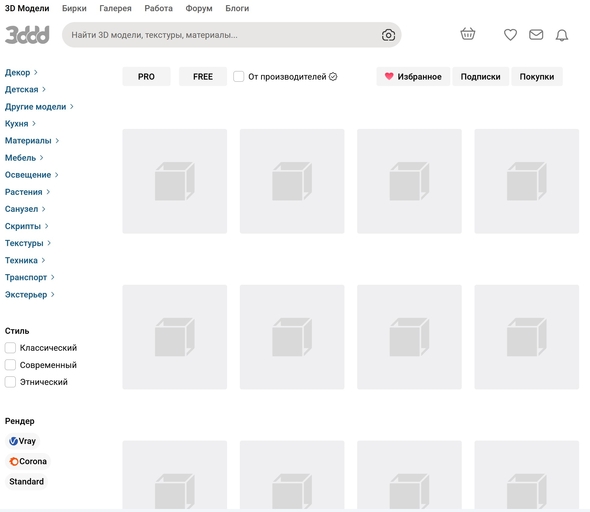Enable the От производителей checkbox
The width and height of the screenshot is (590, 512).
pos(239,76)
